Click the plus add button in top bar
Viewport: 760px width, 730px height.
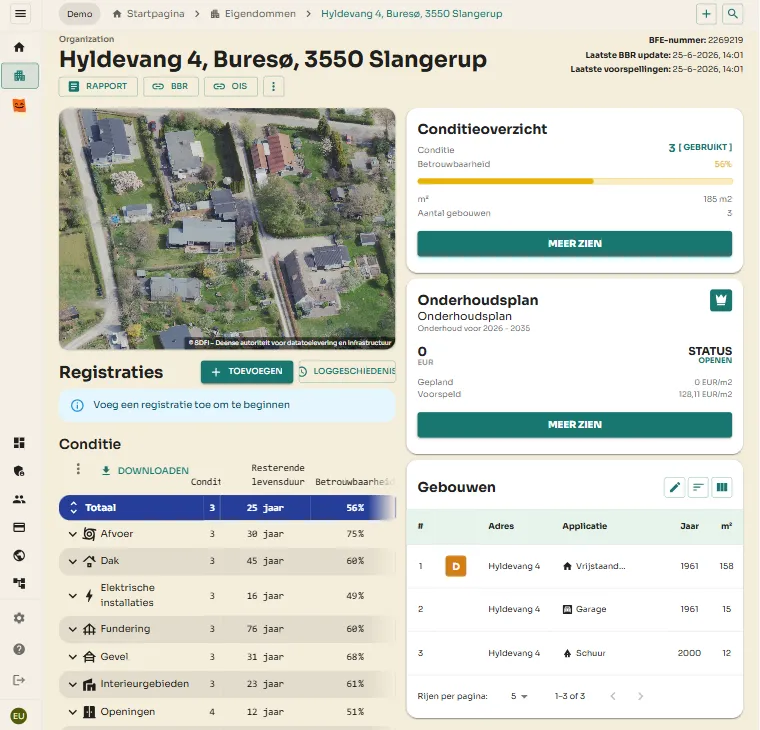point(706,14)
